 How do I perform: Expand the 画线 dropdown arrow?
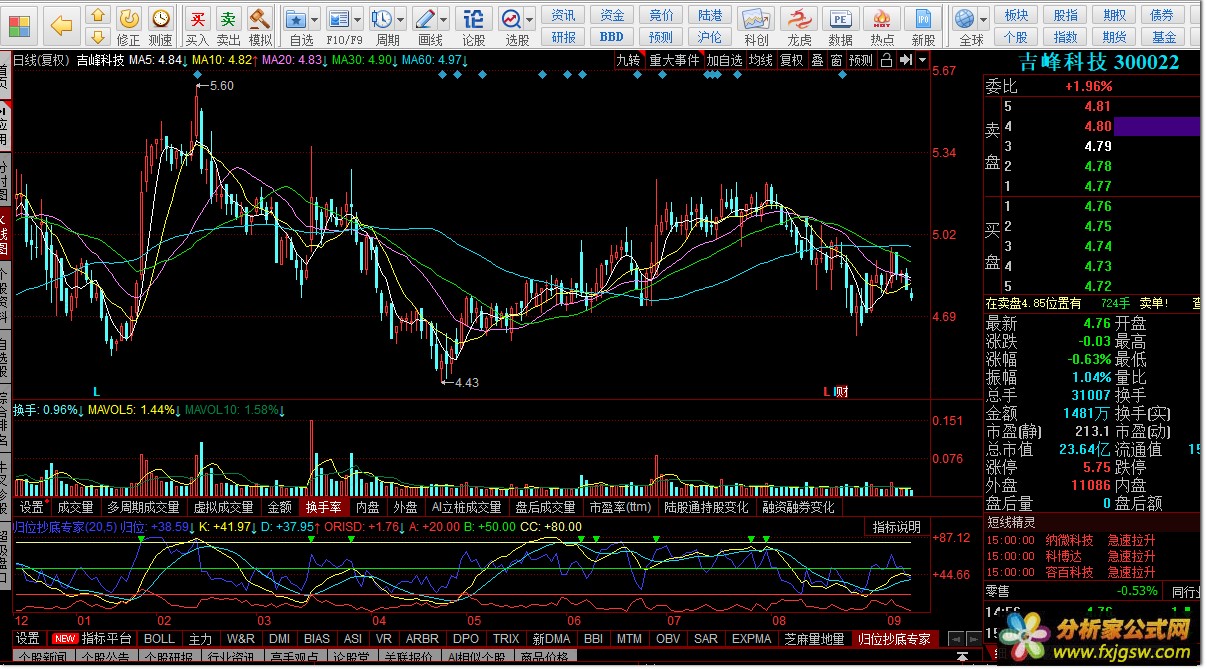pyautogui.click(x=445, y=19)
